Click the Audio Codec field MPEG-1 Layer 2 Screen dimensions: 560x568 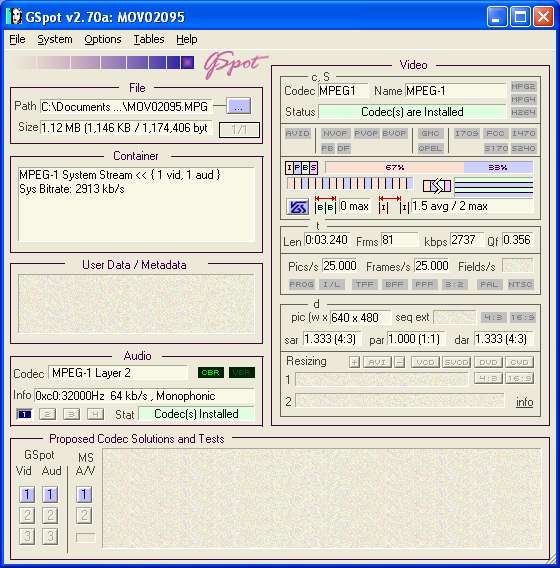(x=118, y=373)
